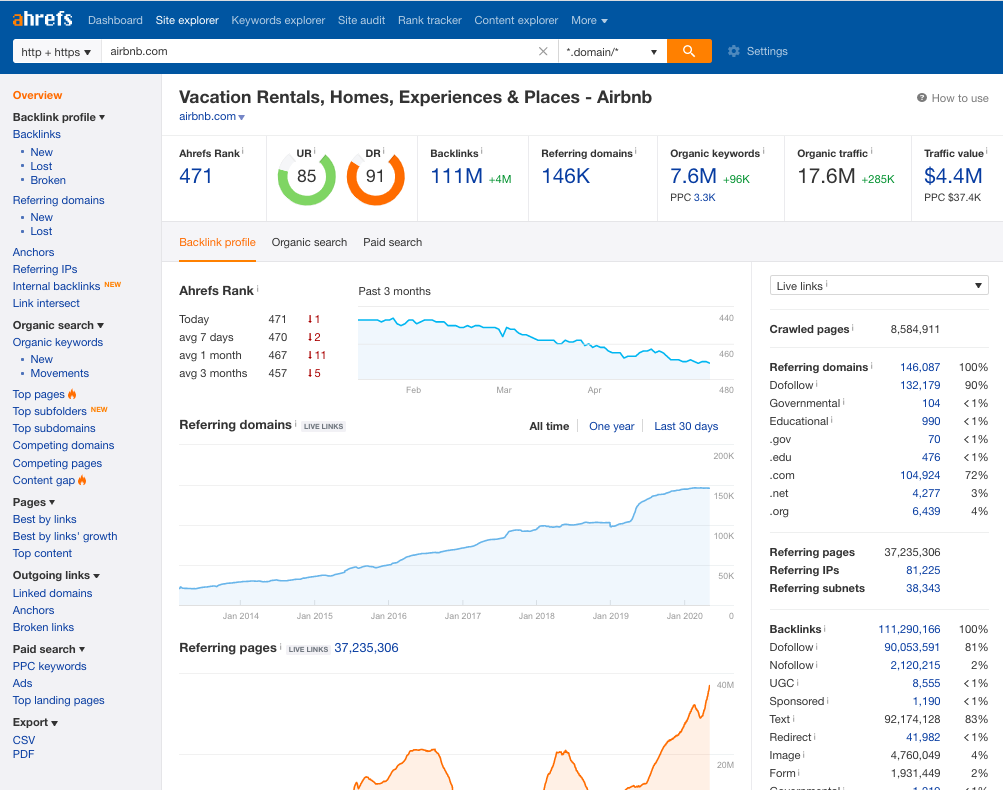Go to Dashboard in top navigation
1003x790 pixels.
point(115,20)
